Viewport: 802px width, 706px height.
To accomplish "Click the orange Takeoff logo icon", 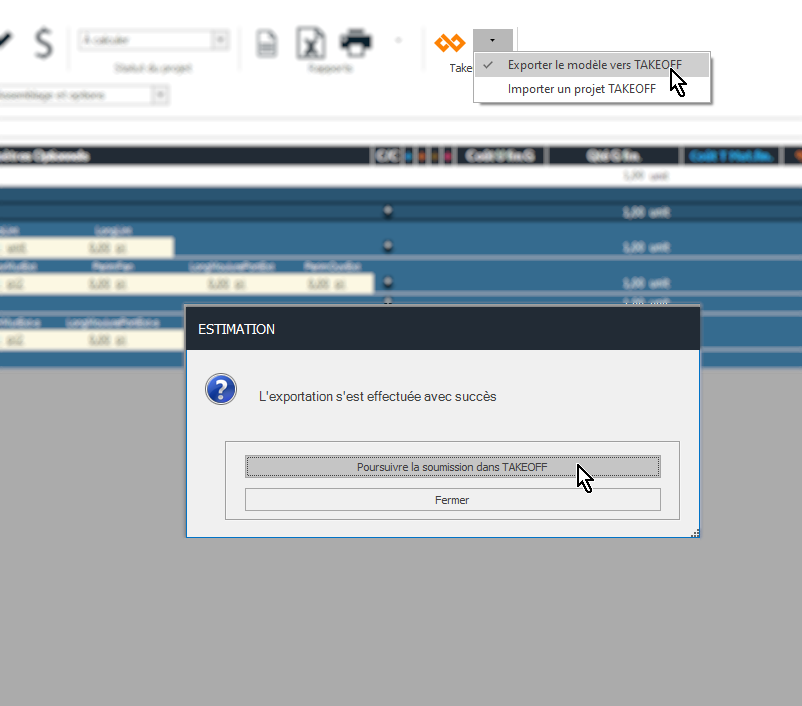I will [x=450, y=42].
